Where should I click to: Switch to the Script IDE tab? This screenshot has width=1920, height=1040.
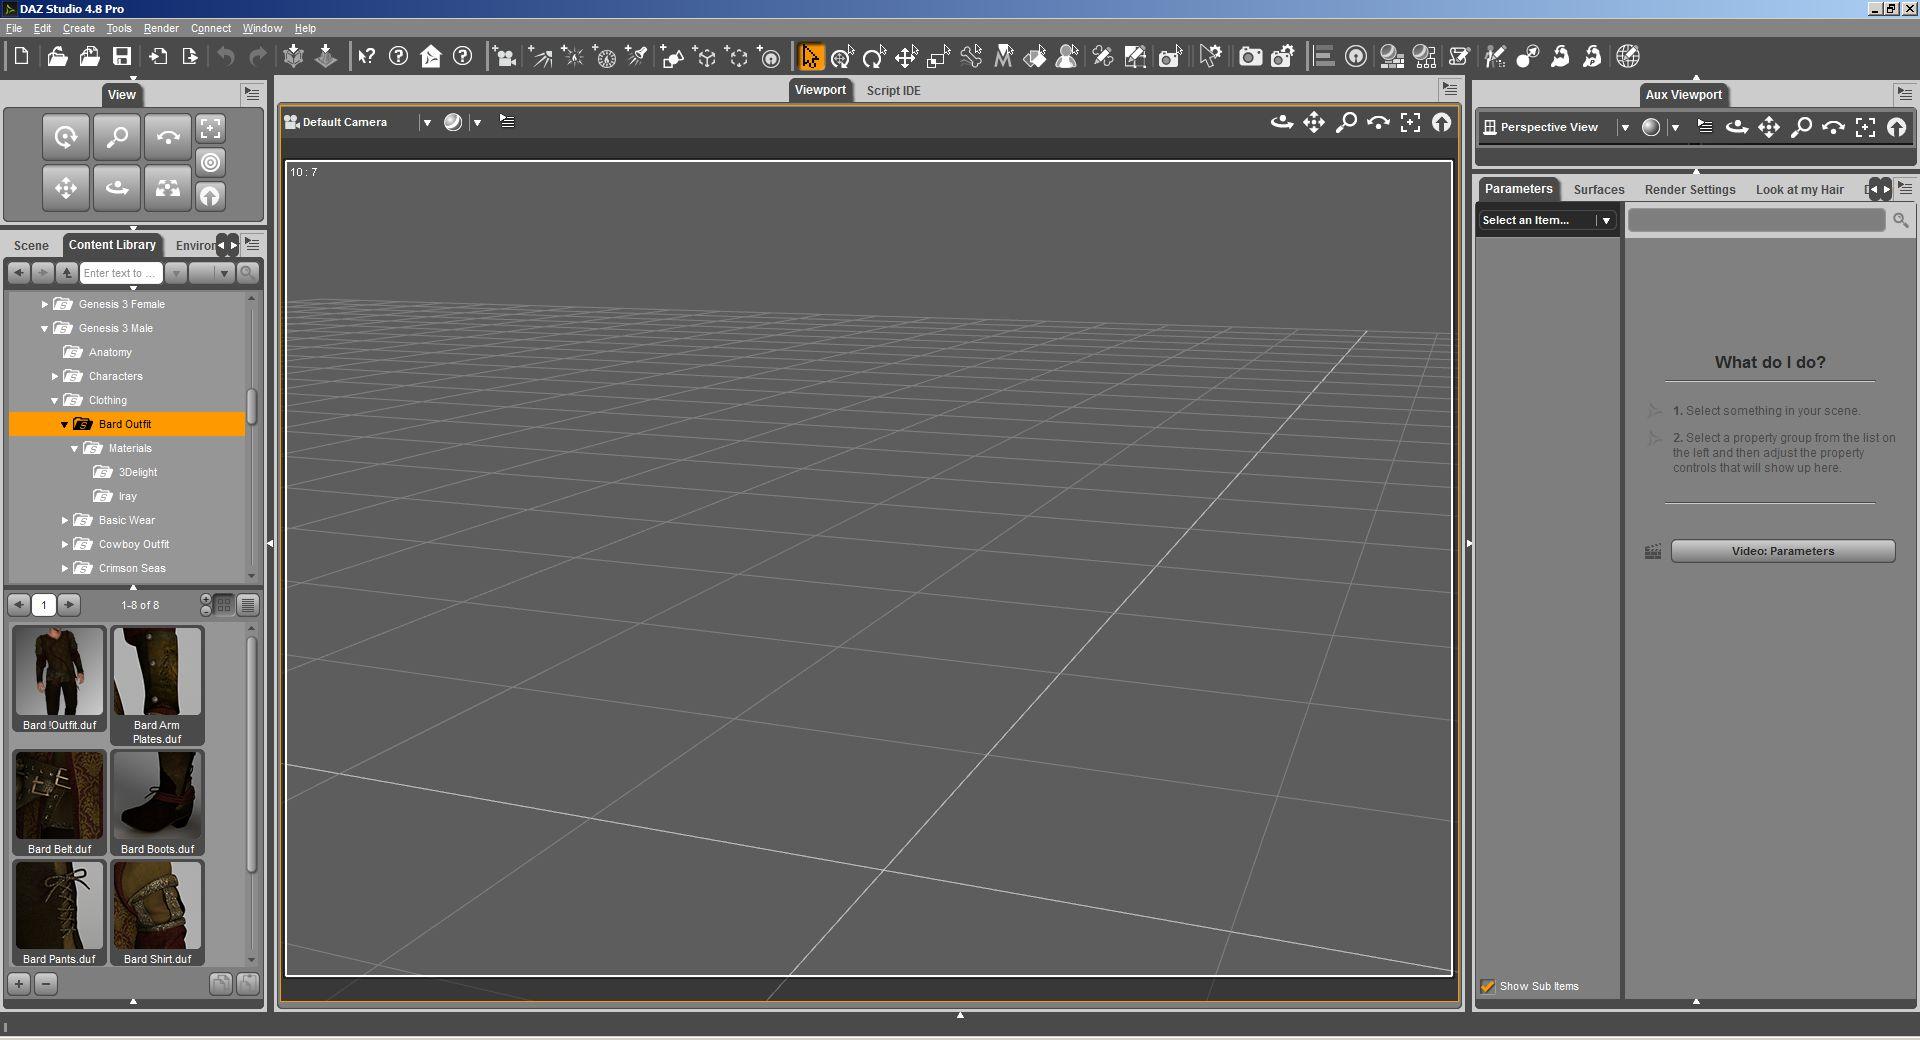point(893,90)
